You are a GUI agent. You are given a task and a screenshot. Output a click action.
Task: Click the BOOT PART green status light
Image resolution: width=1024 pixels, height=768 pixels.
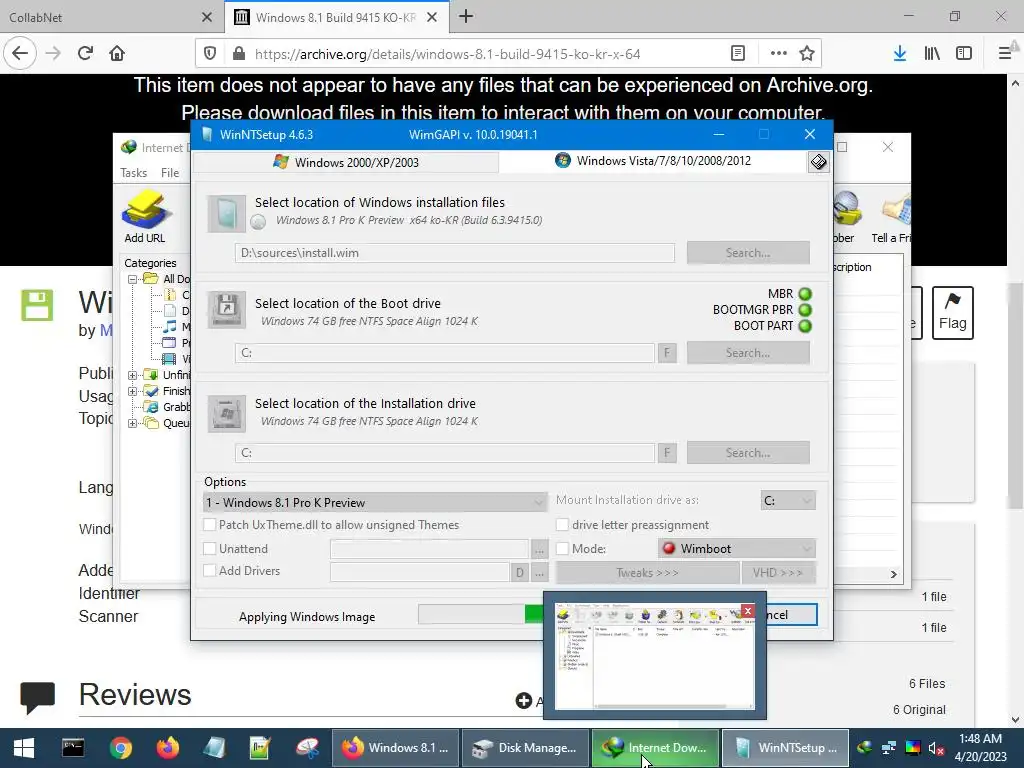[x=805, y=326]
